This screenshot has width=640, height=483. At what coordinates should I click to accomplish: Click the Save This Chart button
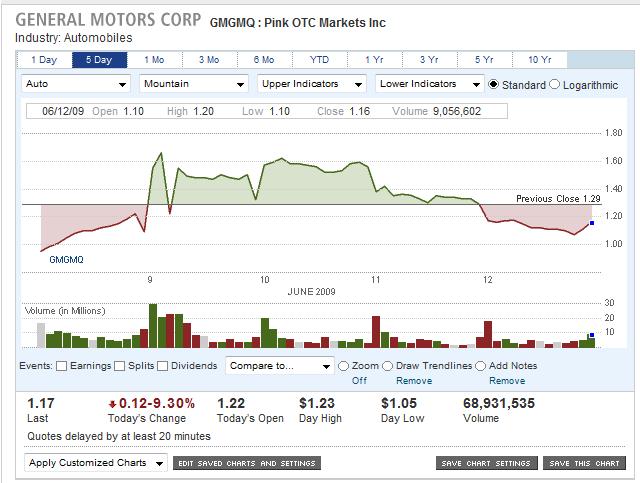coord(584,463)
